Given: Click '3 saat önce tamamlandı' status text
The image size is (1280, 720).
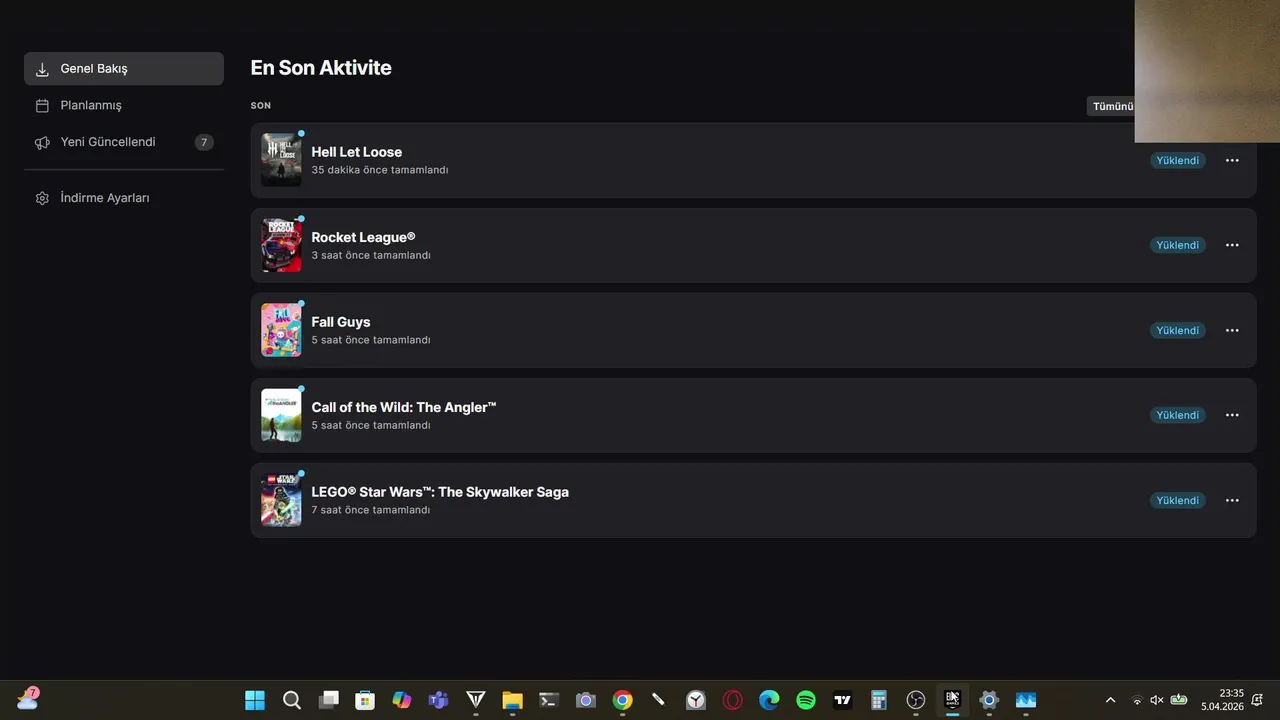Looking at the screenshot, I should click(371, 255).
